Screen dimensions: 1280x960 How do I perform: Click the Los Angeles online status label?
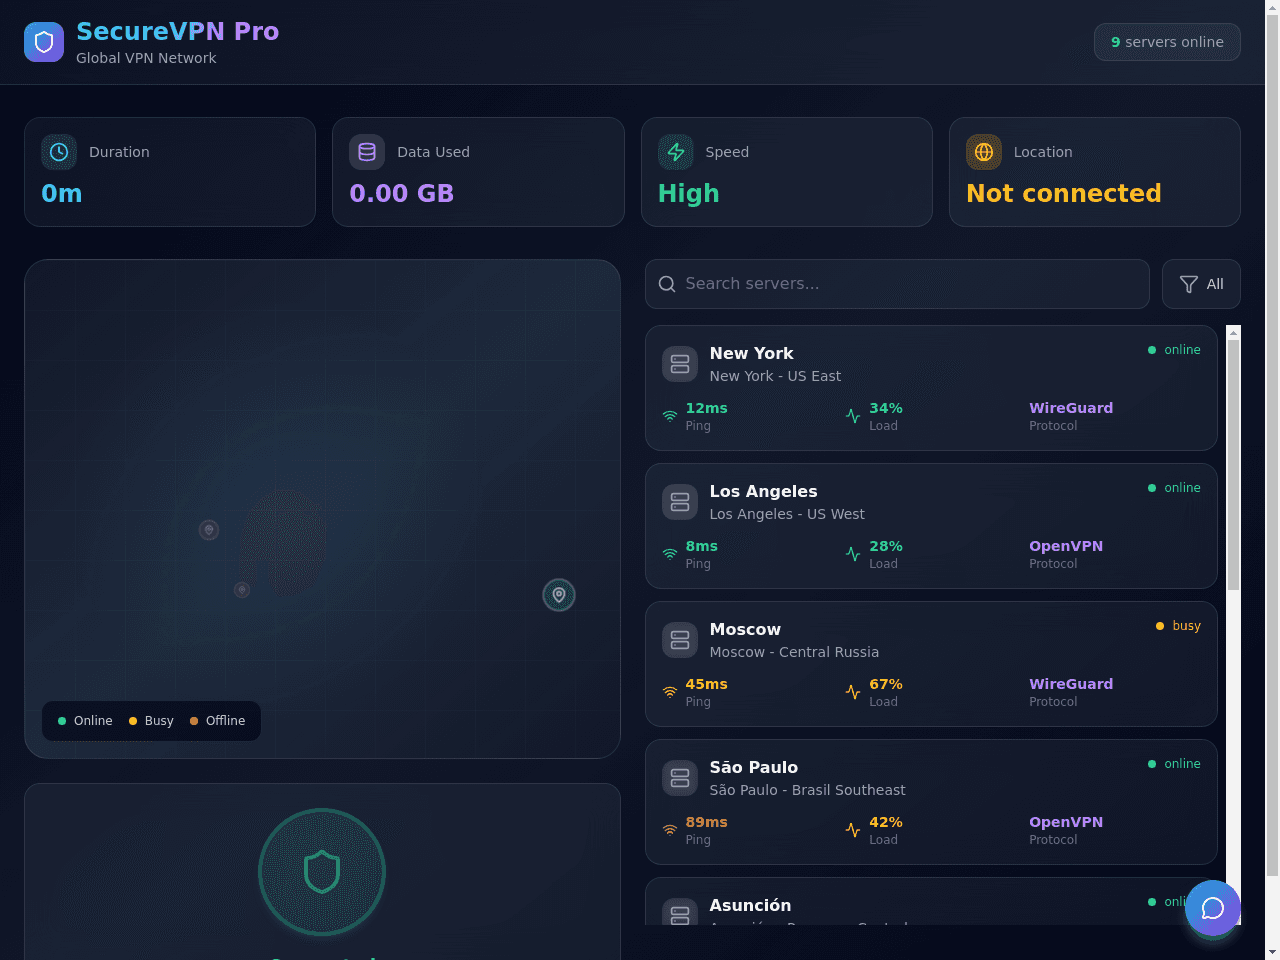click(1174, 488)
